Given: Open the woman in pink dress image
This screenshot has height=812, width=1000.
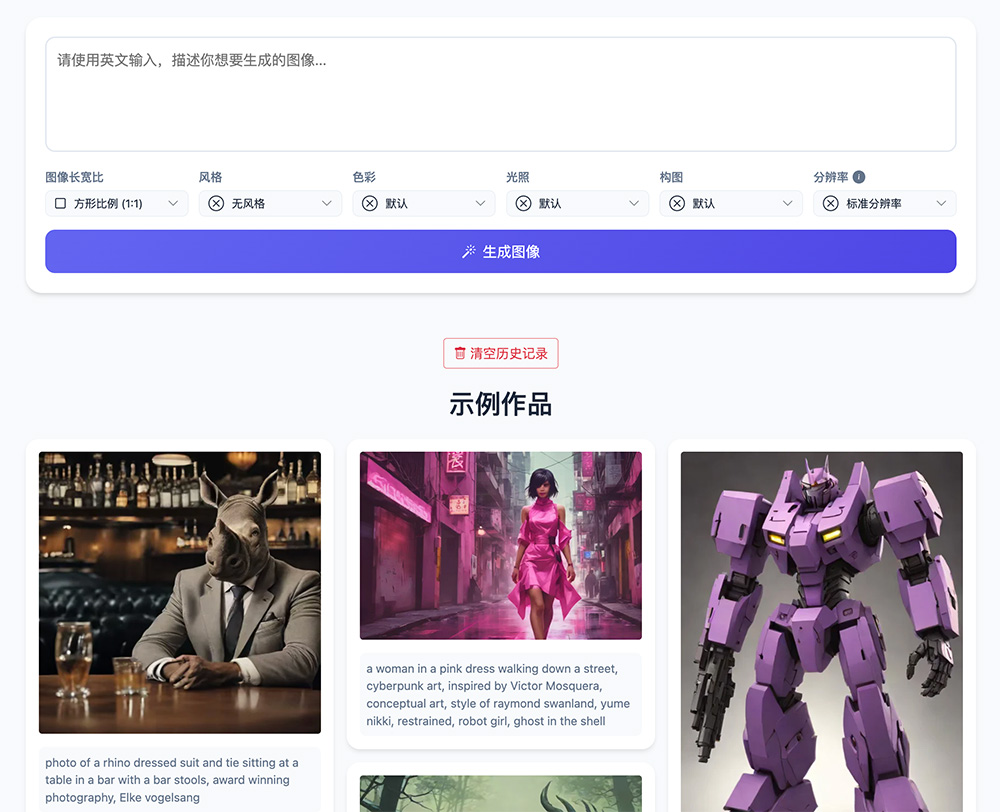Looking at the screenshot, I should 500,545.
